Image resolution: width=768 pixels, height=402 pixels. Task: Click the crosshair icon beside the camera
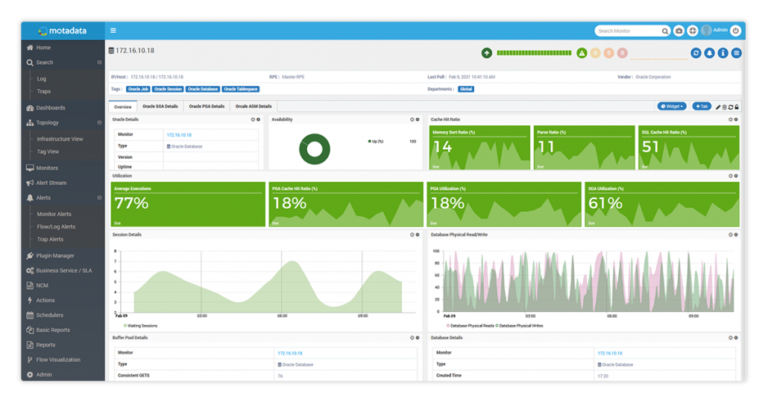(692, 31)
